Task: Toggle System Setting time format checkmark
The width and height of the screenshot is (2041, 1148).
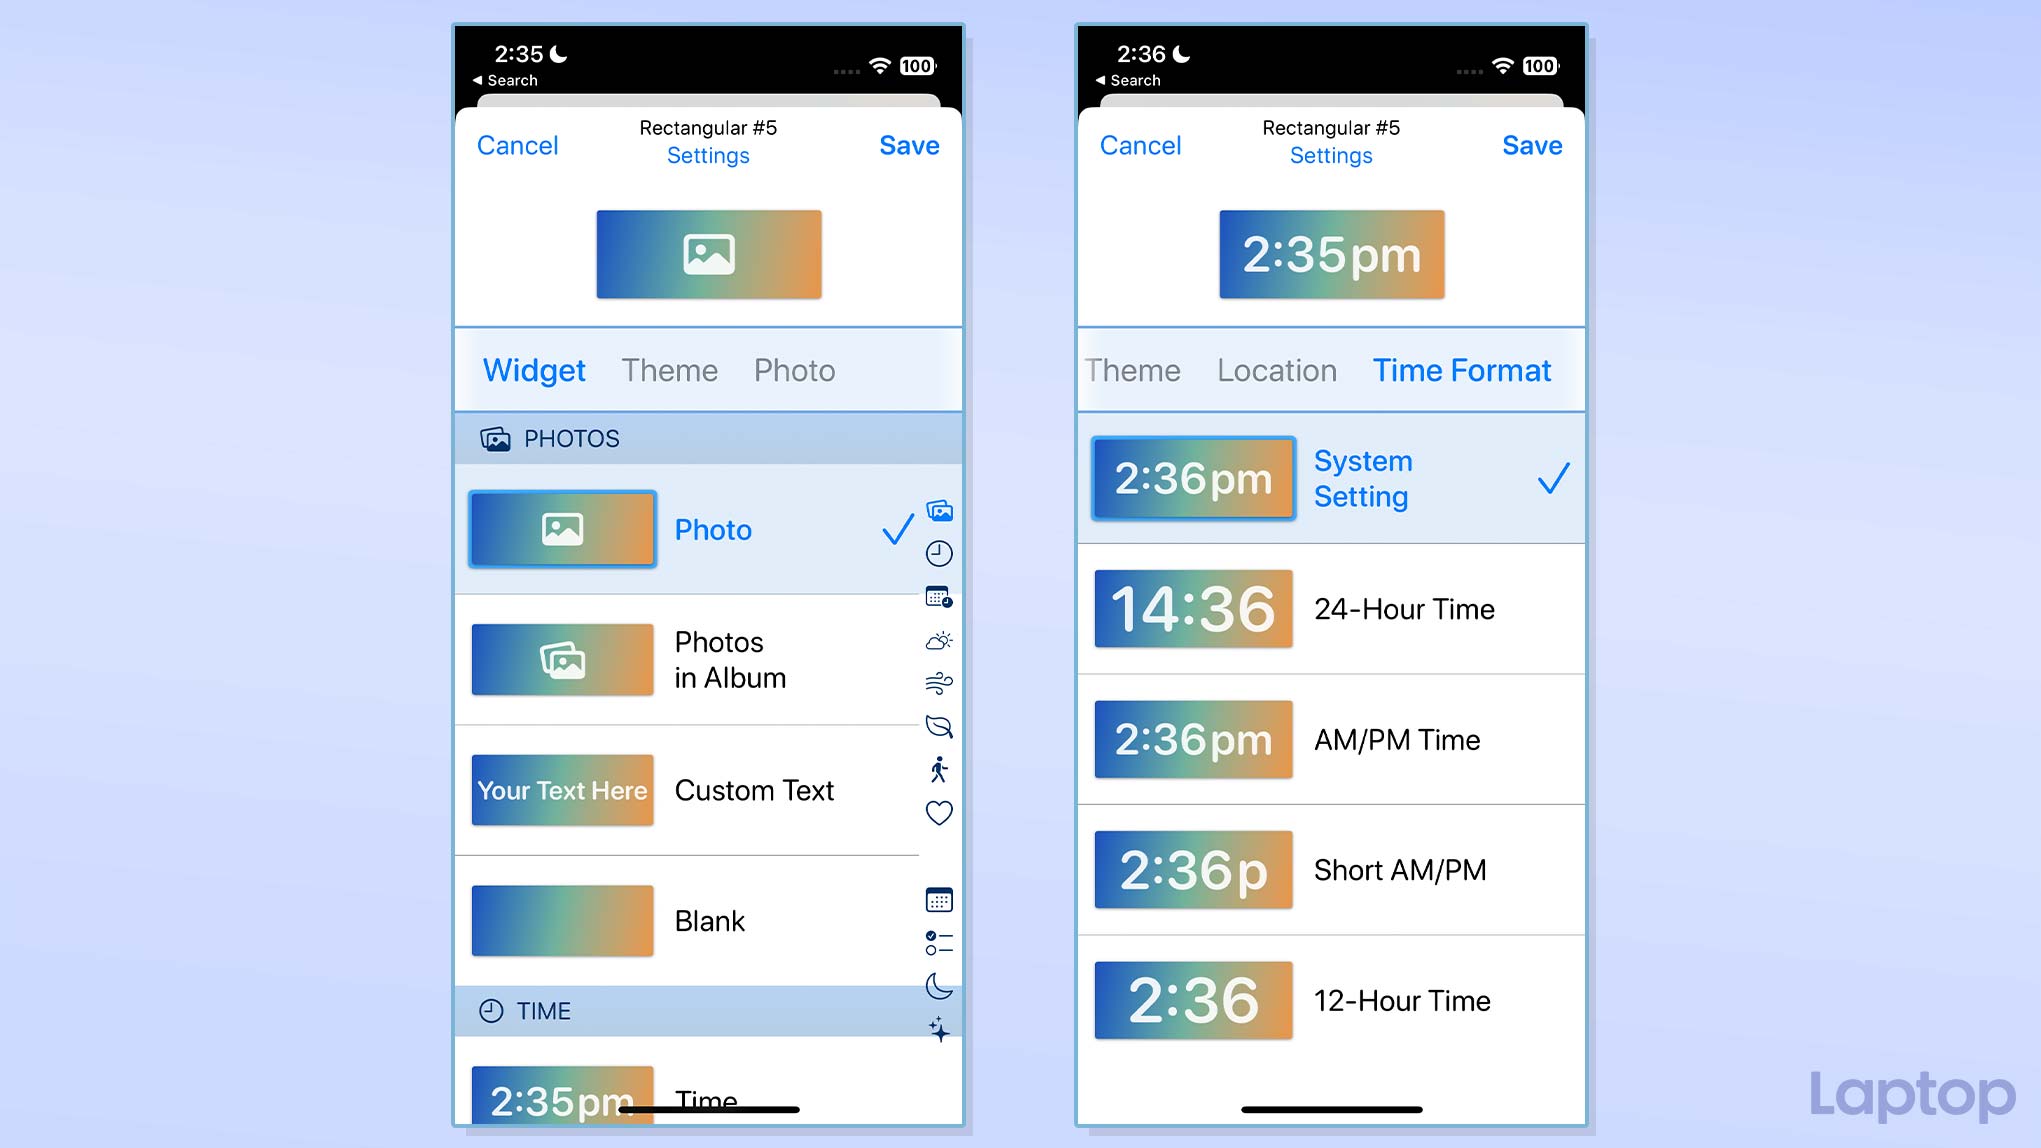Action: tap(1552, 478)
